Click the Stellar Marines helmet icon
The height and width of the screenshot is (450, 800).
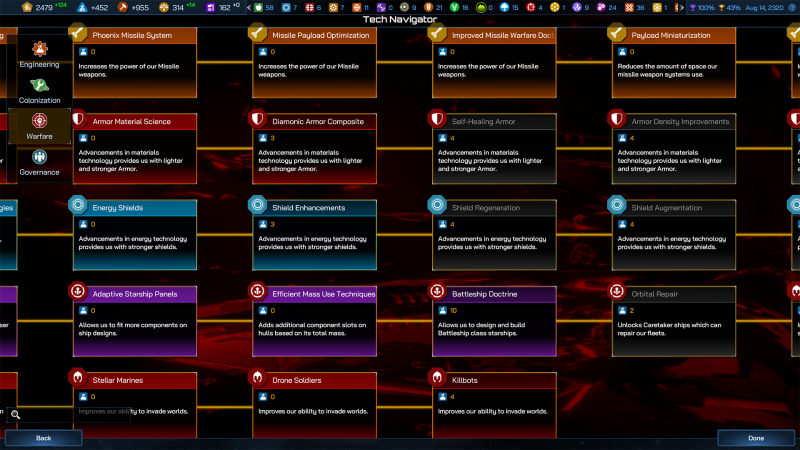tap(77, 378)
